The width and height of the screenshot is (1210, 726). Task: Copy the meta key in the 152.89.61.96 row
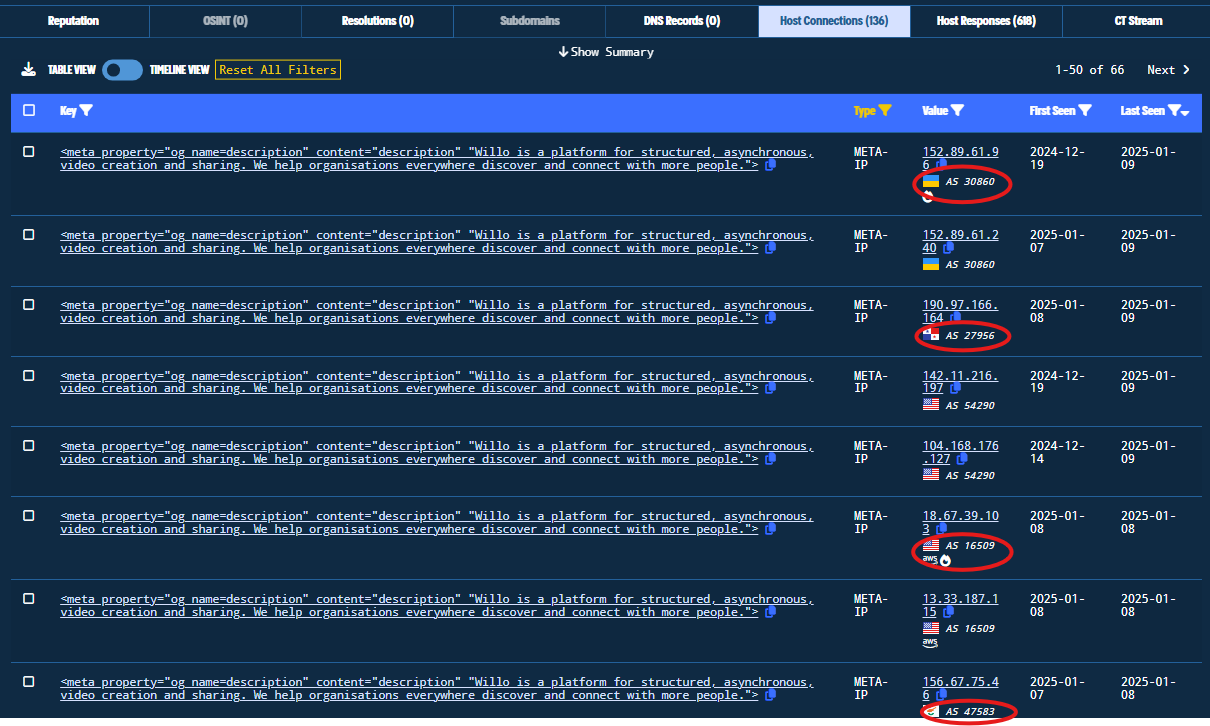pyautogui.click(x=770, y=165)
